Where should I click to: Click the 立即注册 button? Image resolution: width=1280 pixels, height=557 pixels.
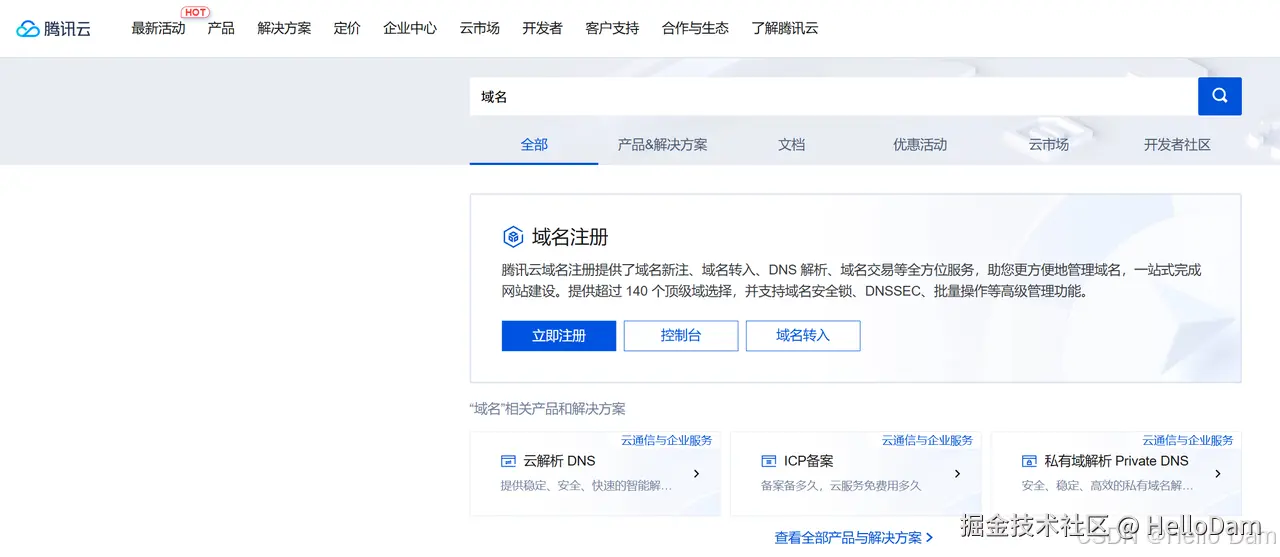(559, 336)
